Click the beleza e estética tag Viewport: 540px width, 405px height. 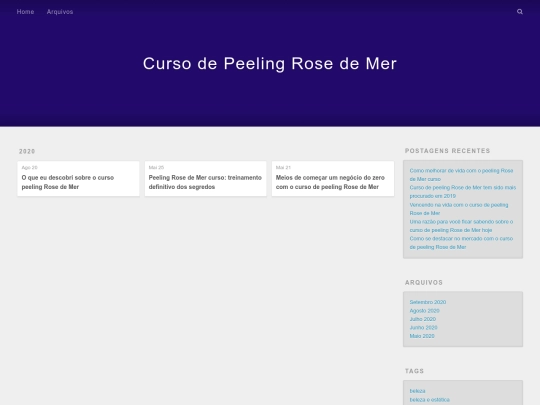pos(430,399)
